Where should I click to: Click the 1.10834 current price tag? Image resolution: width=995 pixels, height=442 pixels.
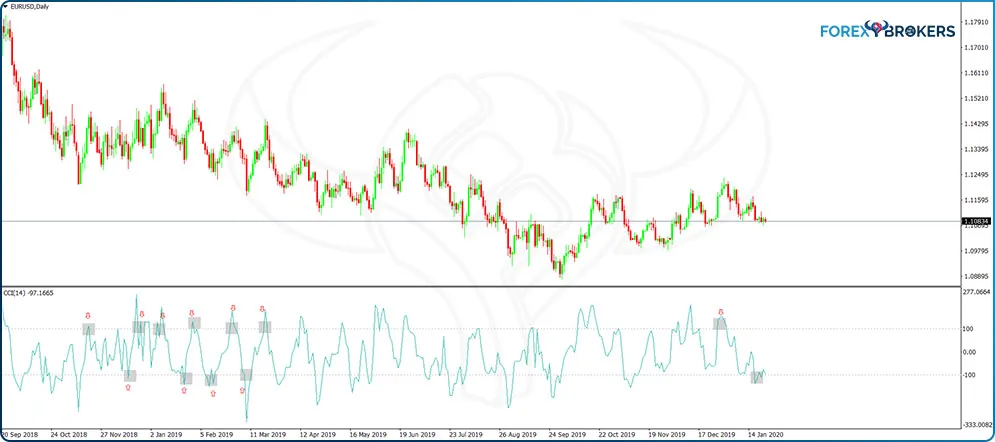(x=975, y=221)
